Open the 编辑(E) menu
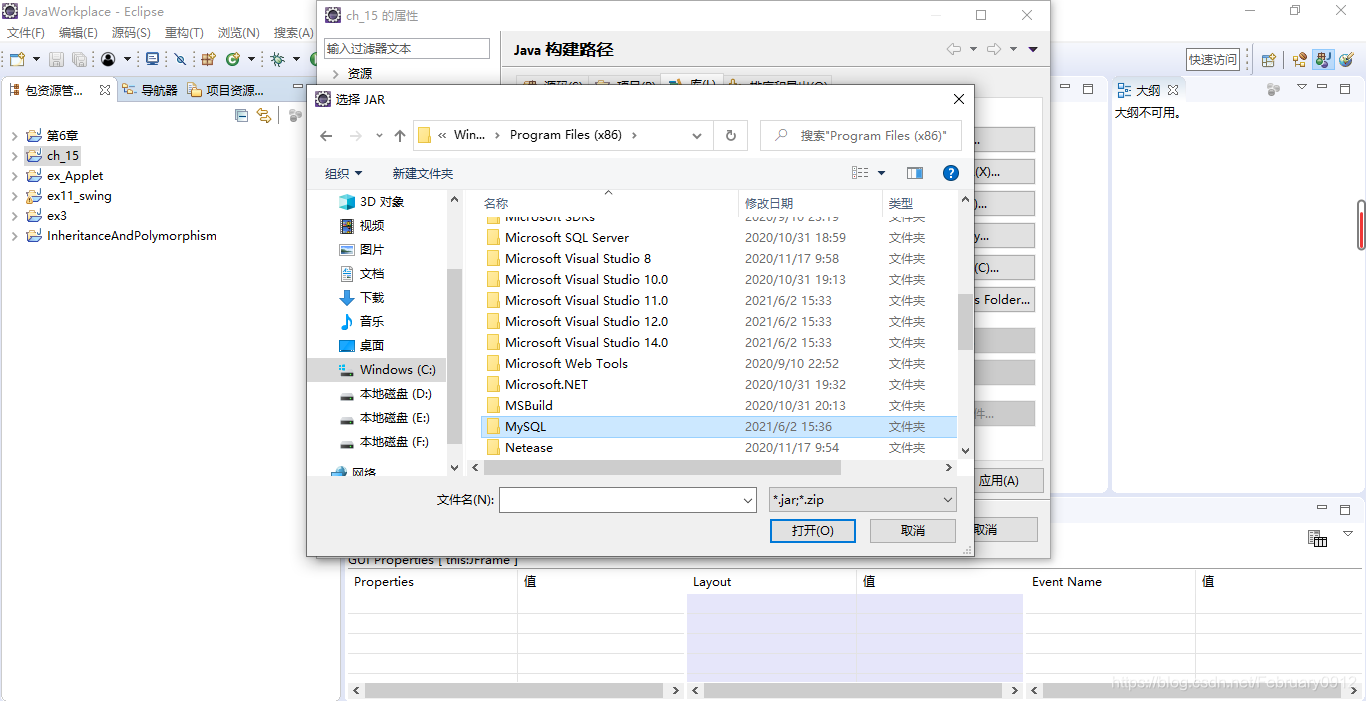Viewport: 1366px width, 701px height. pyautogui.click(x=78, y=33)
